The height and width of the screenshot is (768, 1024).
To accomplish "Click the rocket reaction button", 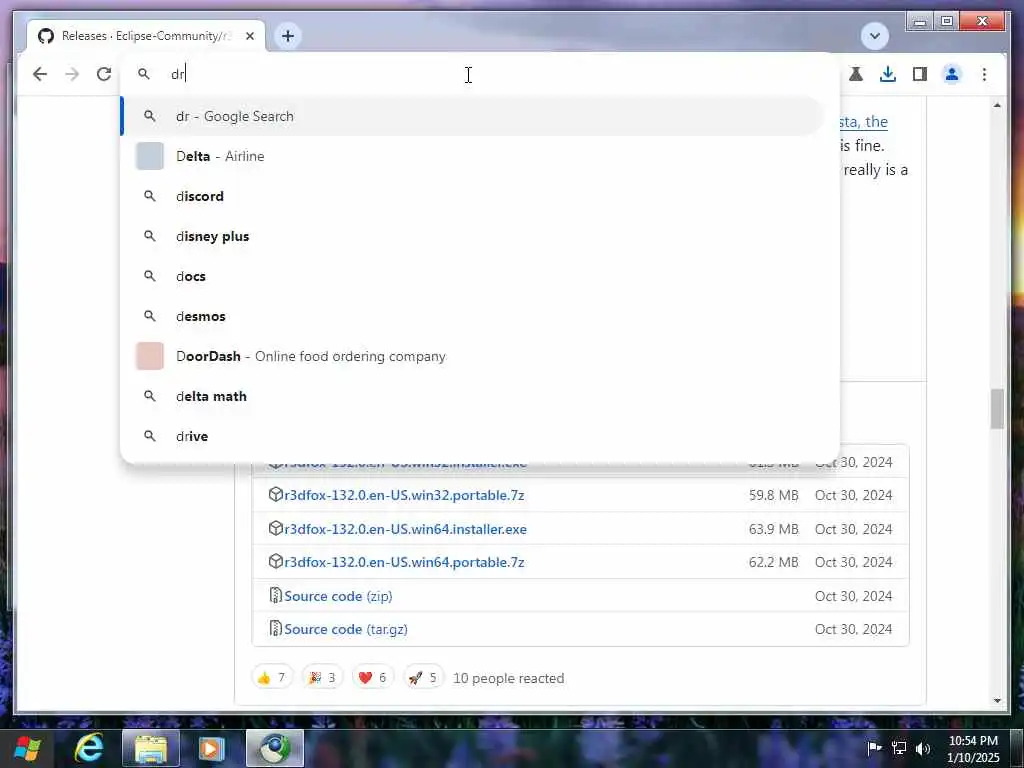I will pos(423,678).
